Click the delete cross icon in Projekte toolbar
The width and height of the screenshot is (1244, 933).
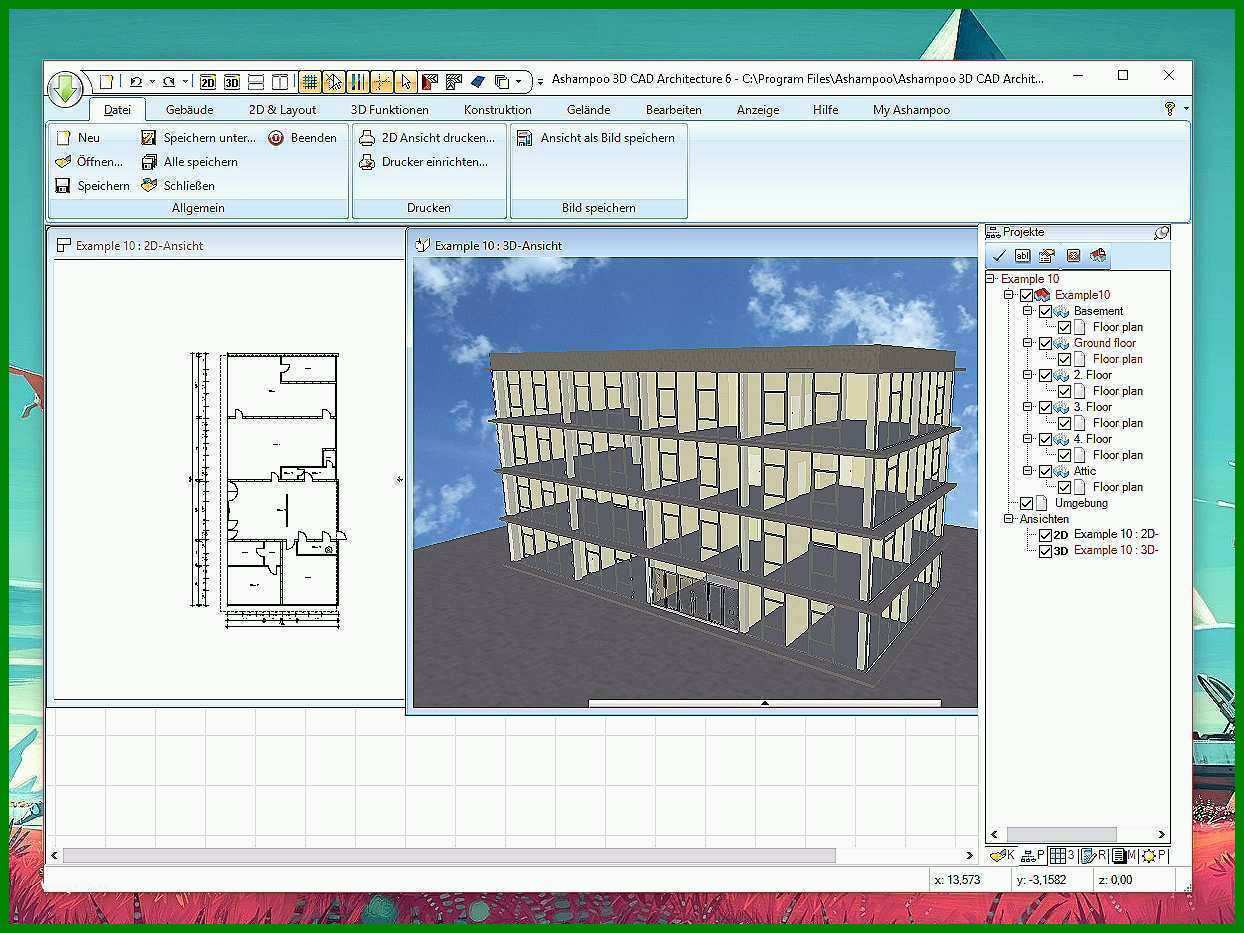[1073, 256]
